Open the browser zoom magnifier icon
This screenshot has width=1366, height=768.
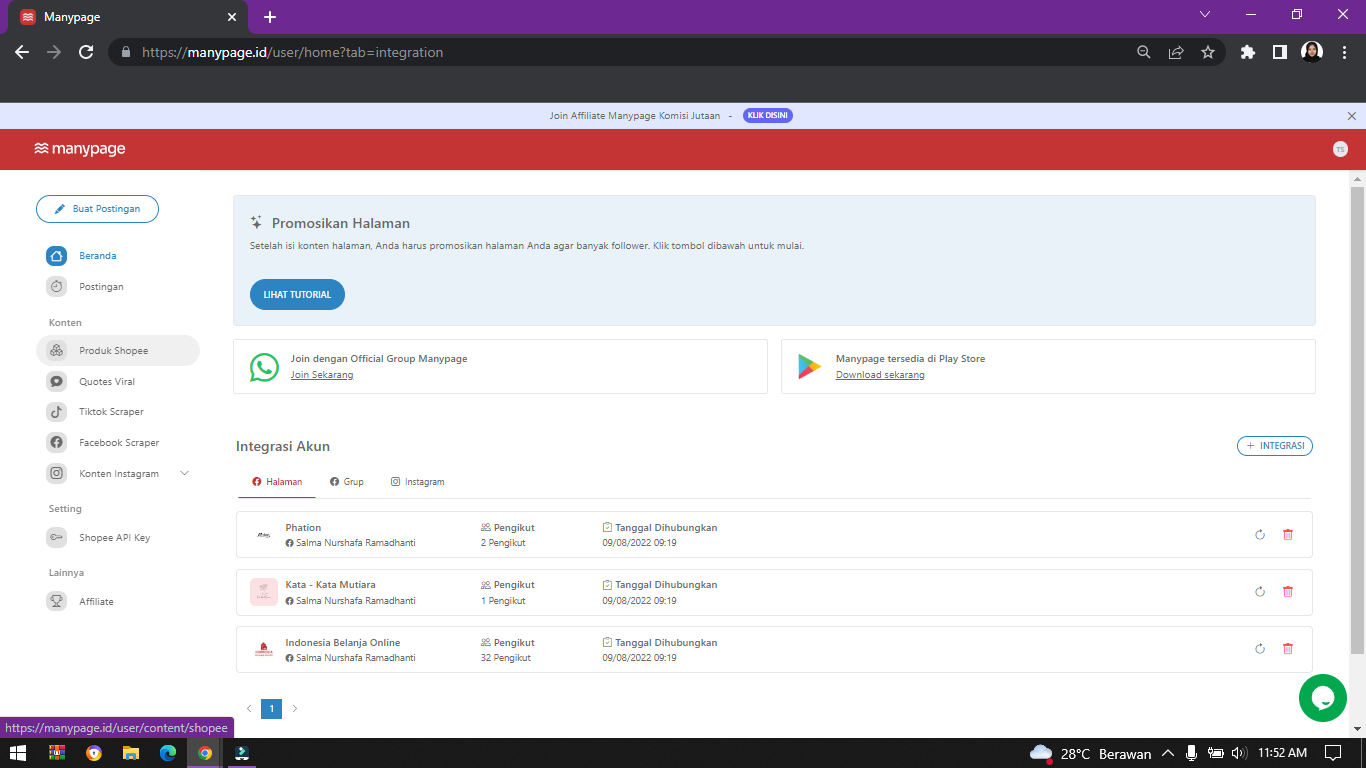coord(1144,52)
